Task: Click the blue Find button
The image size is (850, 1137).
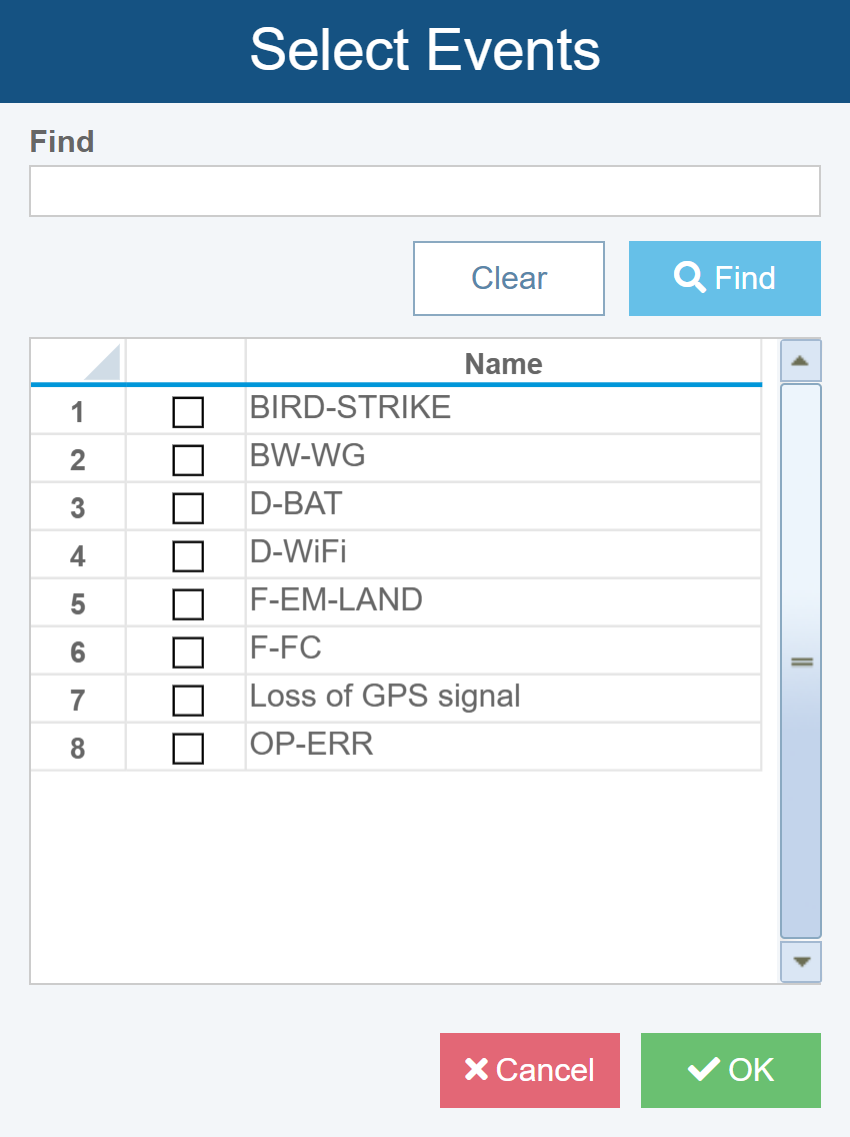Action: tap(724, 278)
